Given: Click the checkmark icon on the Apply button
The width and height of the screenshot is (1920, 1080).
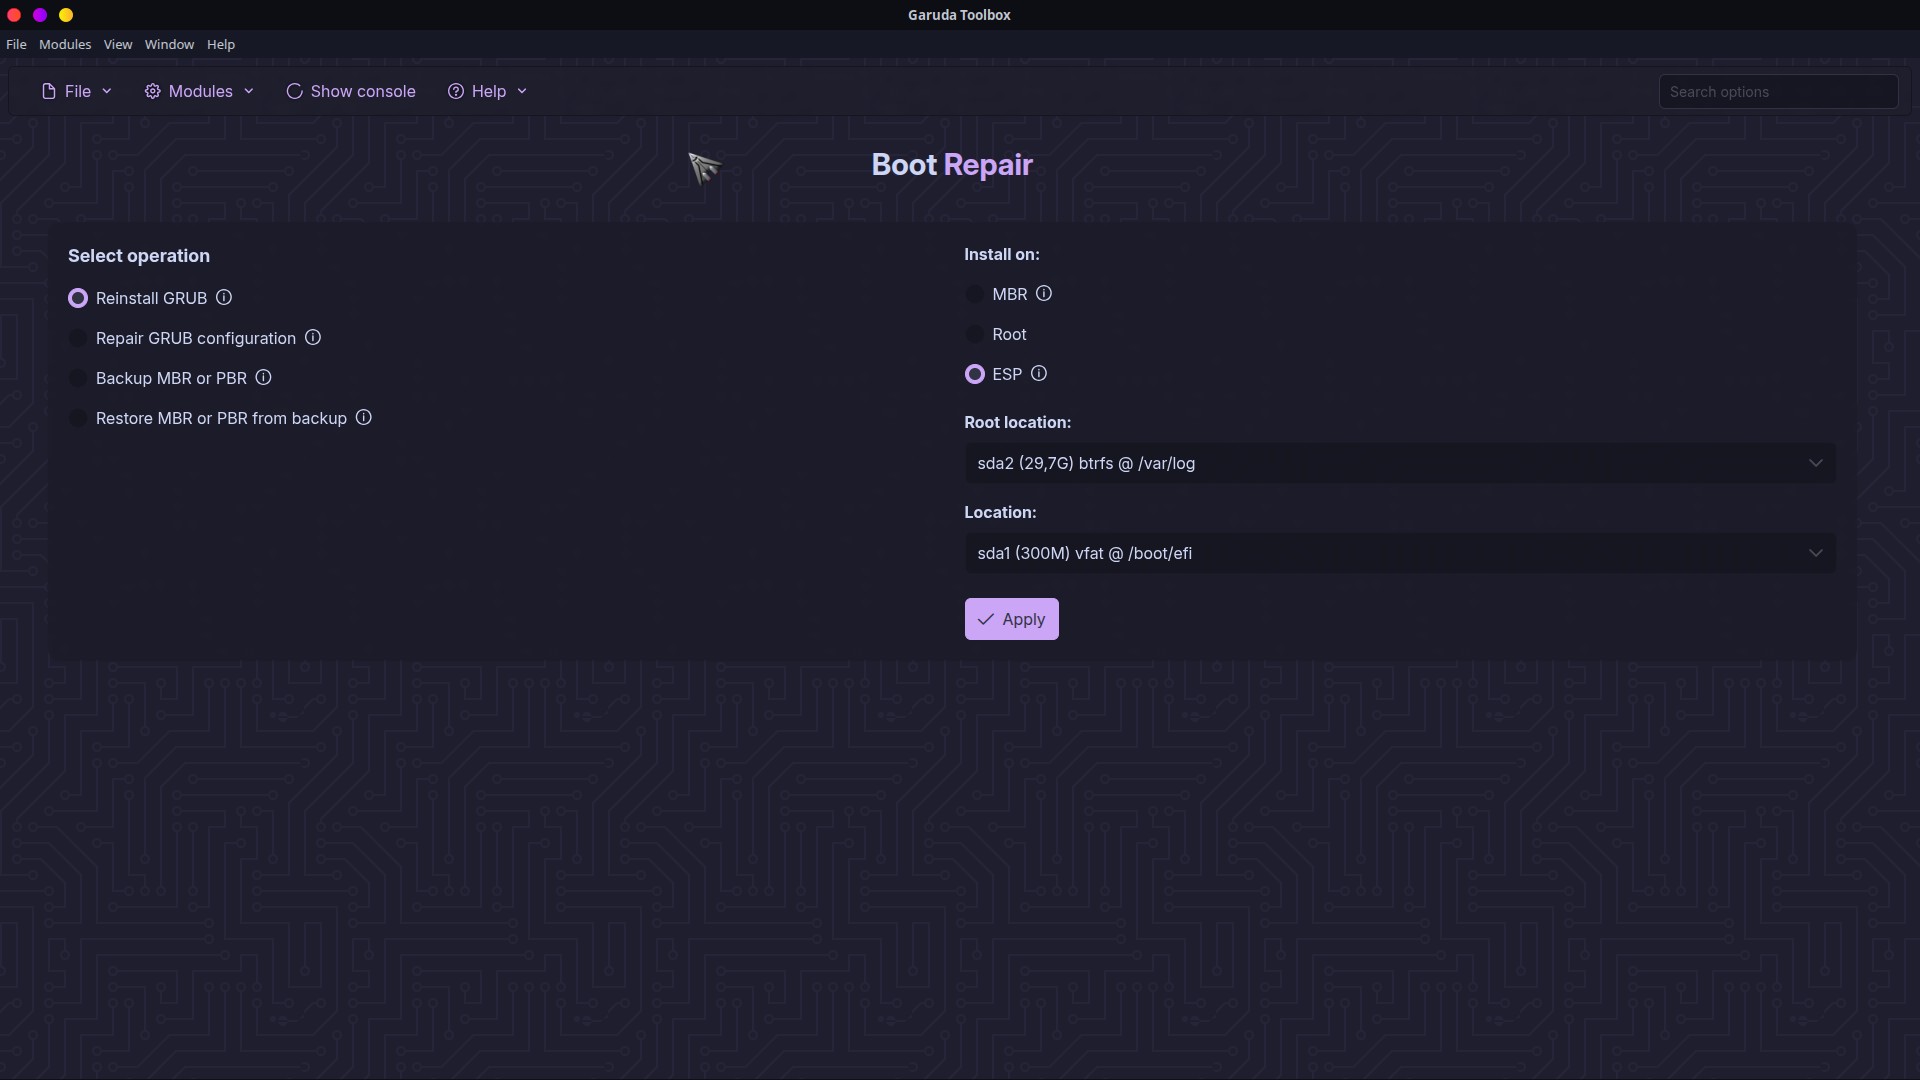Looking at the screenshot, I should click(x=985, y=619).
